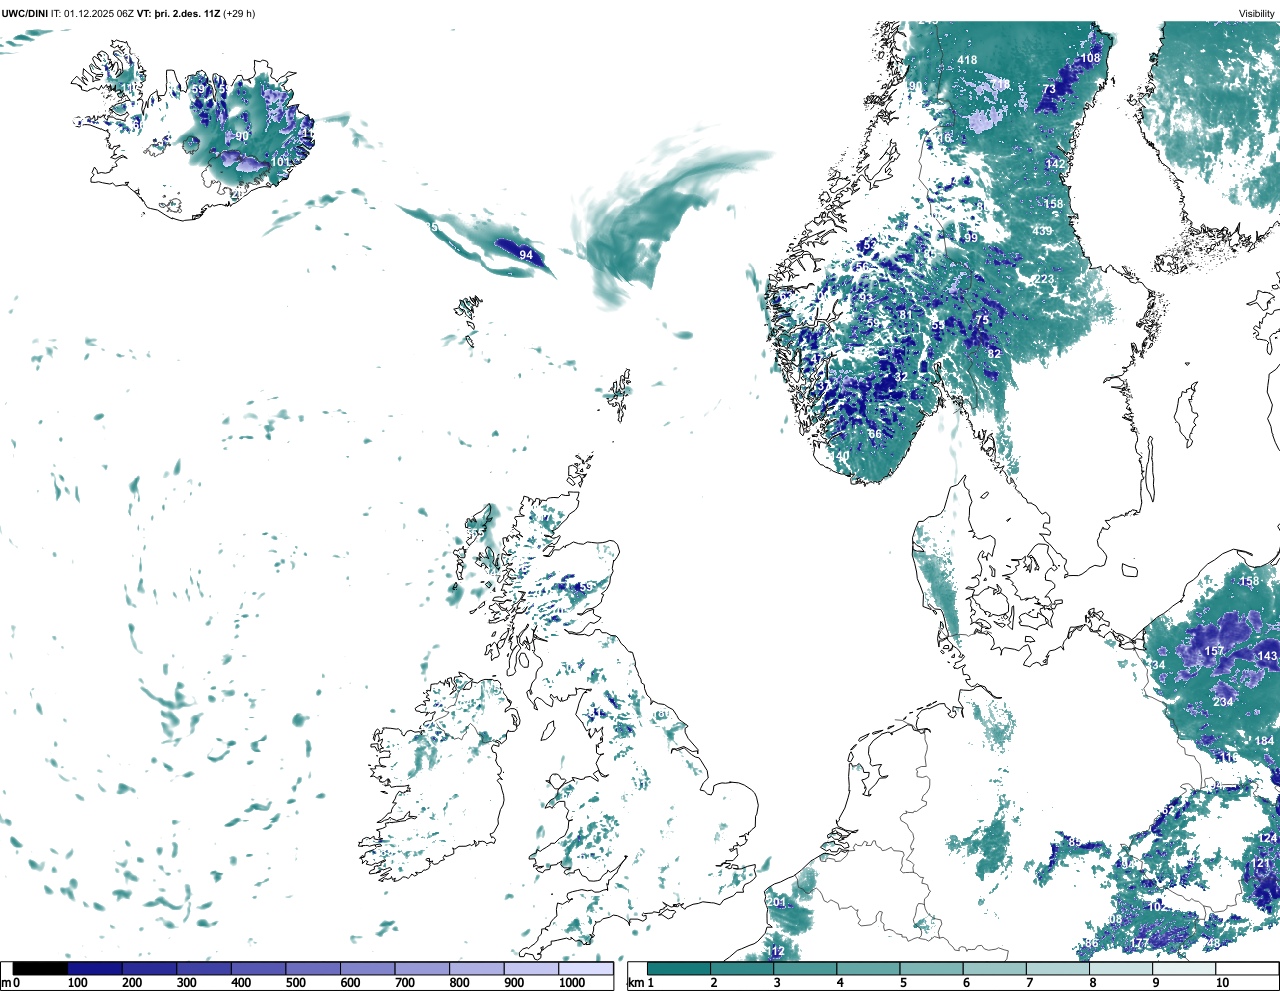This screenshot has width=1280, height=991.
Task: Click the '234' visibility value in Poland
Action: click(x=1223, y=702)
